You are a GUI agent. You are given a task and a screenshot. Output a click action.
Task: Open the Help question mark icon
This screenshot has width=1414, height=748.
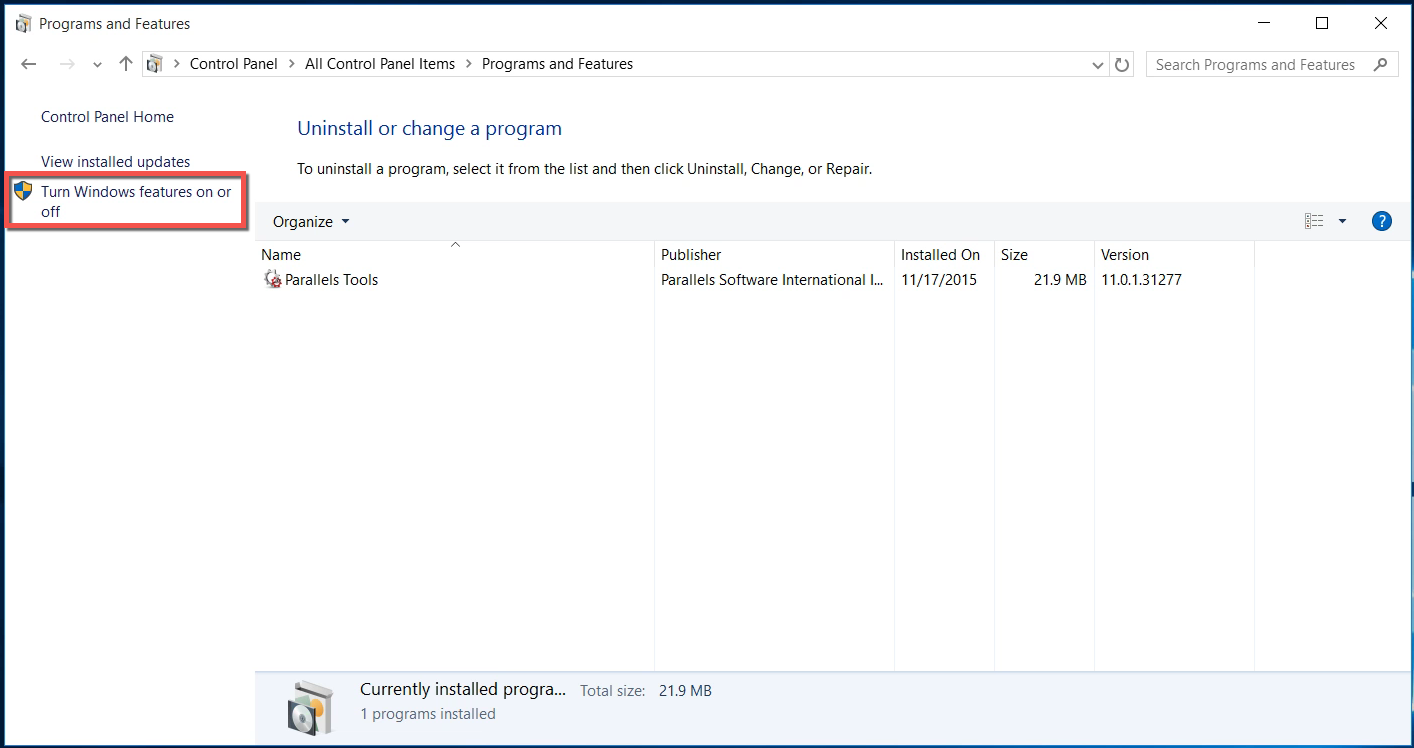(1382, 221)
